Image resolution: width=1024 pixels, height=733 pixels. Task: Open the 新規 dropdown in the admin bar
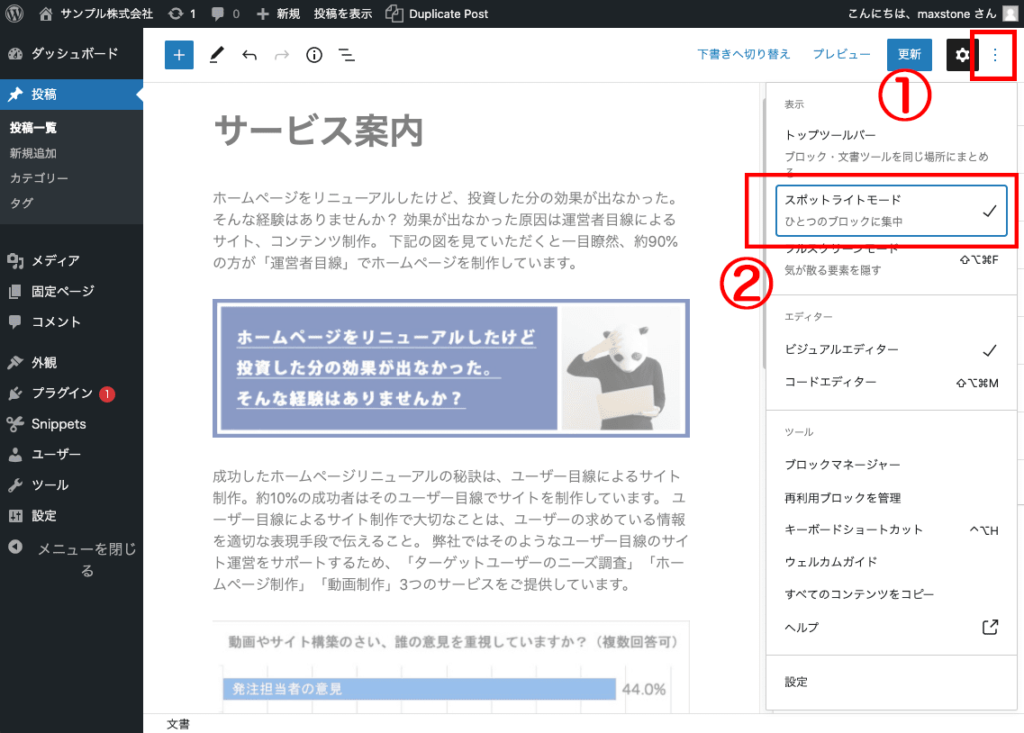click(271, 13)
